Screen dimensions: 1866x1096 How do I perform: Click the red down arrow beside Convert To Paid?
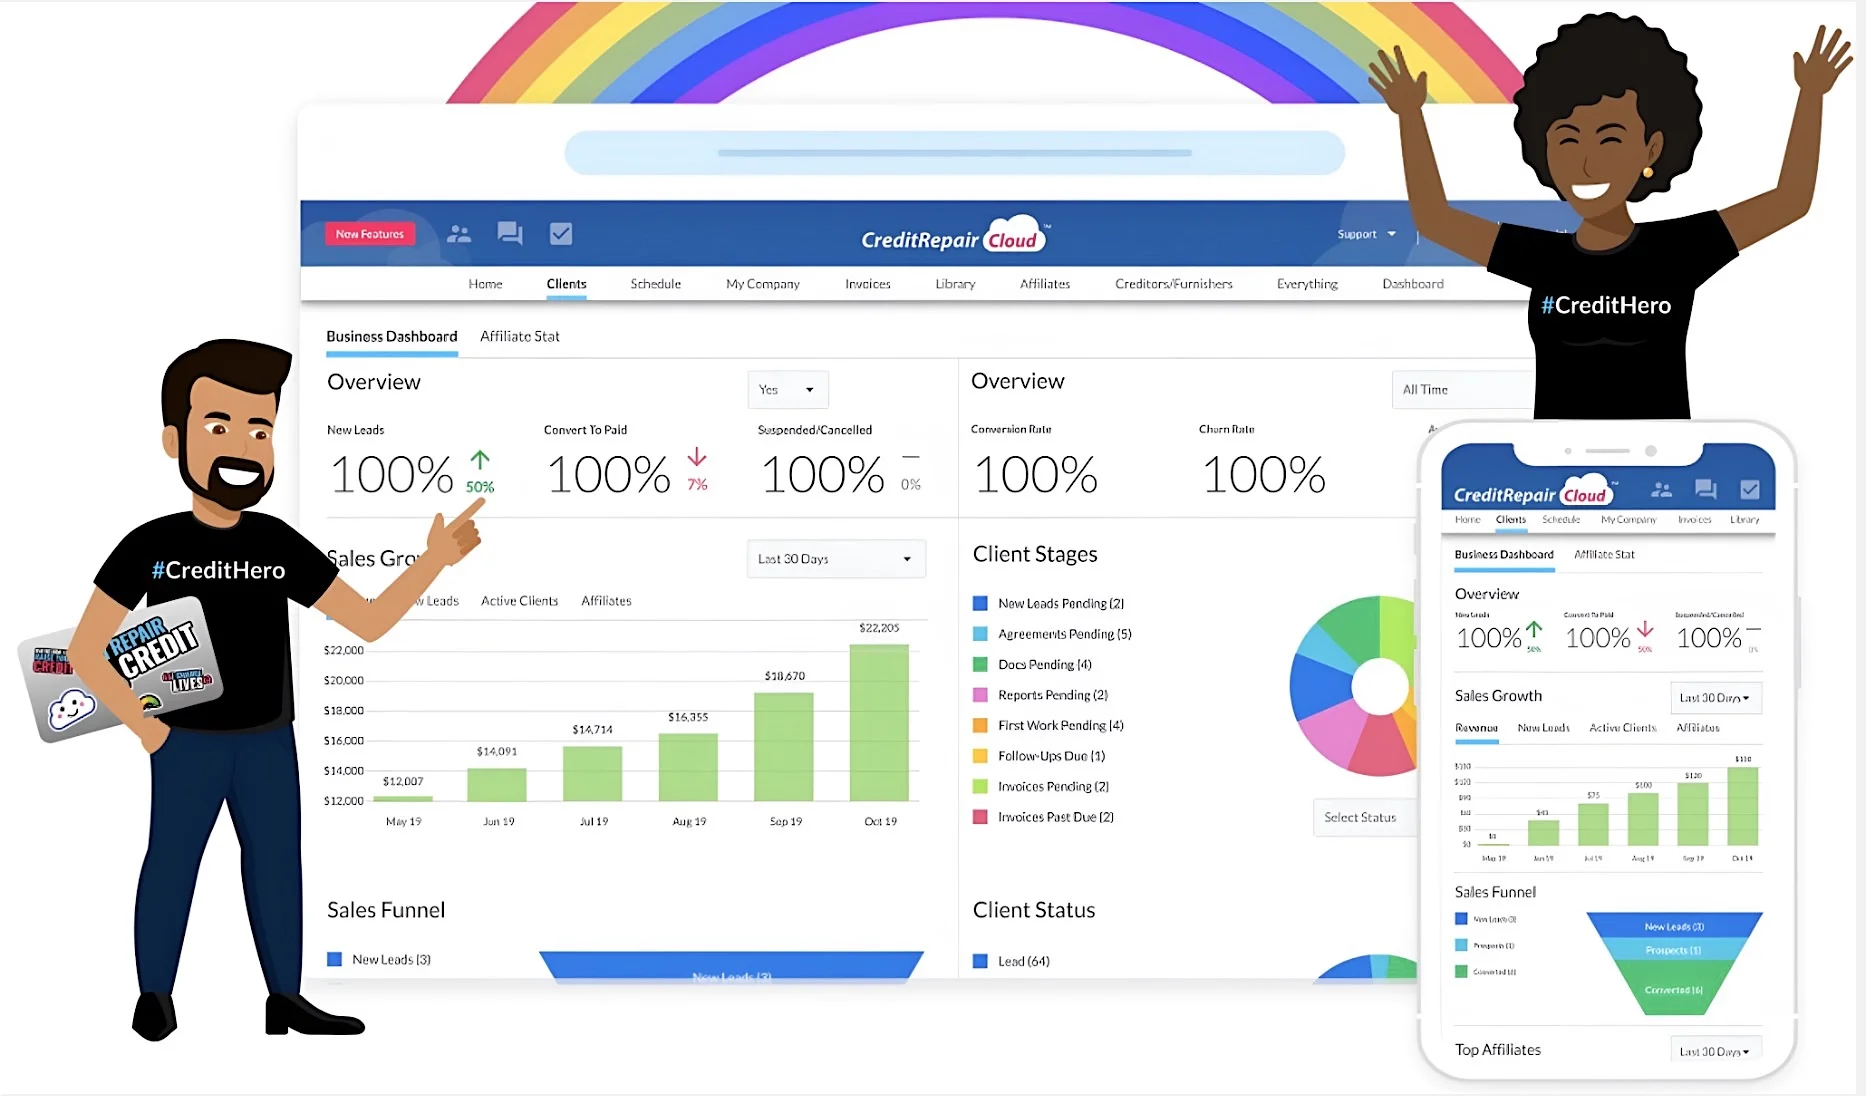click(697, 458)
